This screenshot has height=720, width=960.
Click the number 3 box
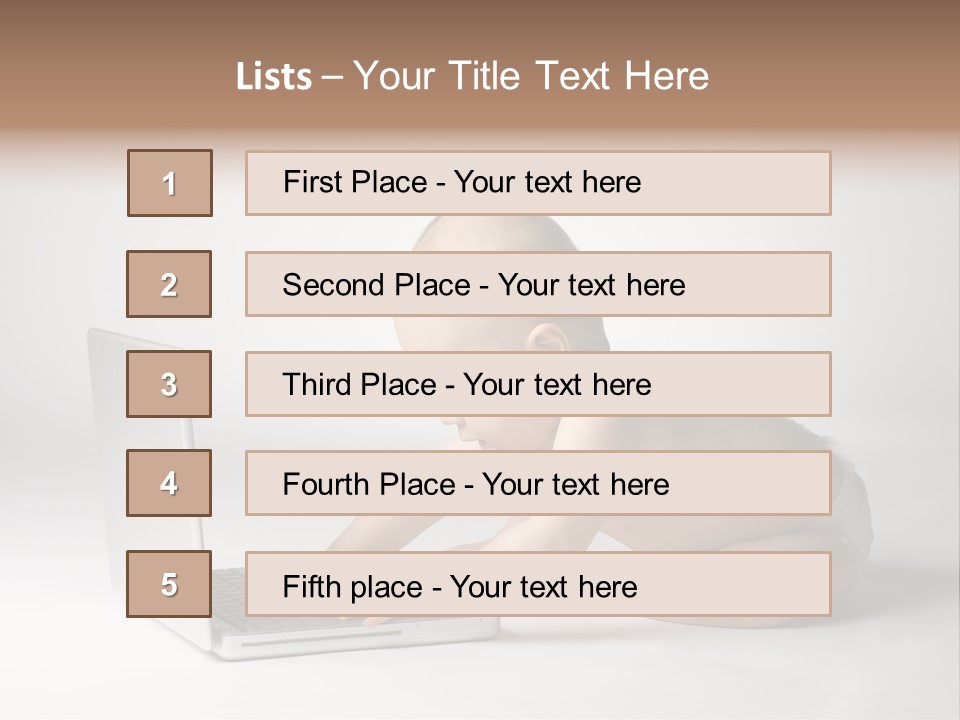(169, 384)
